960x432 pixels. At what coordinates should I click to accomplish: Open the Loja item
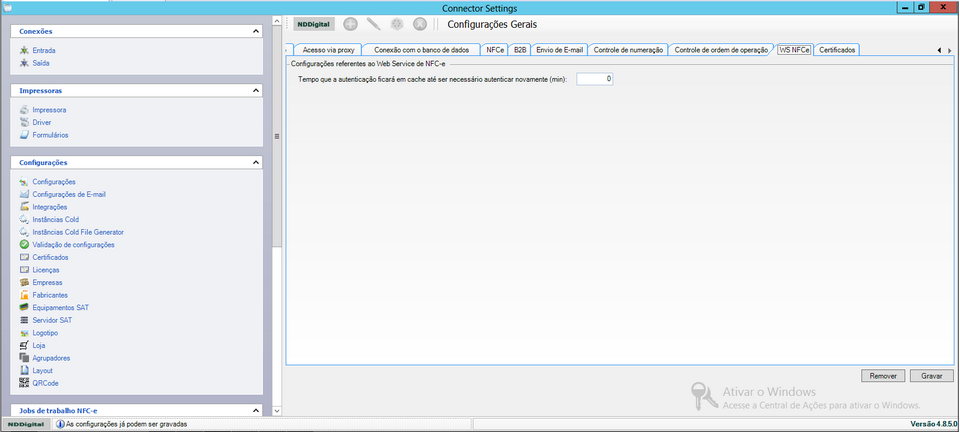pyautogui.click(x=39, y=346)
